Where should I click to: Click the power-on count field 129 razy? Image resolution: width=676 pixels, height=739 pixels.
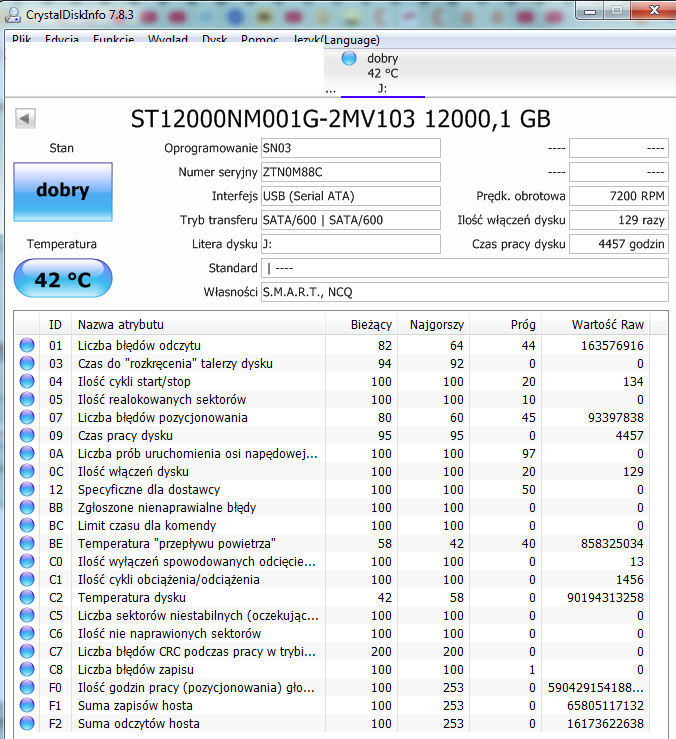point(619,220)
